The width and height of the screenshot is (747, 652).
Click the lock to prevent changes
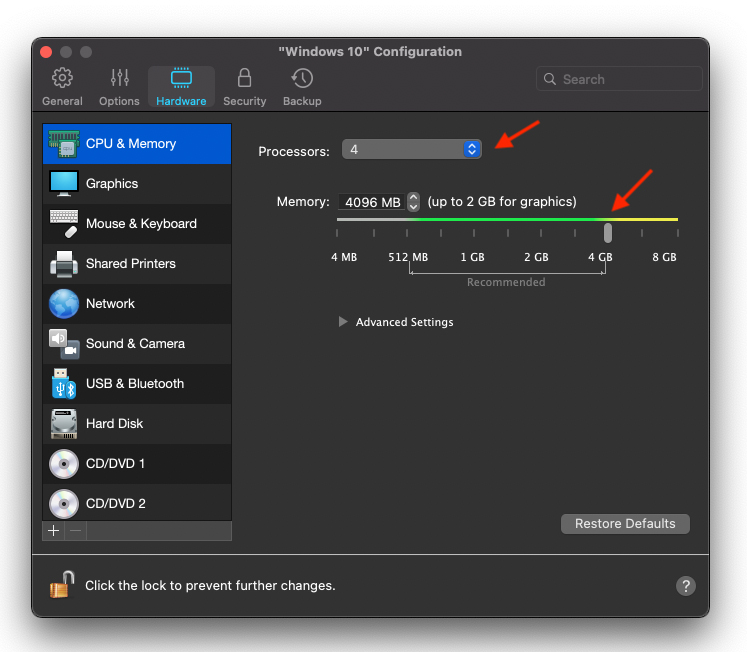pyautogui.click(x=62, y=584)
